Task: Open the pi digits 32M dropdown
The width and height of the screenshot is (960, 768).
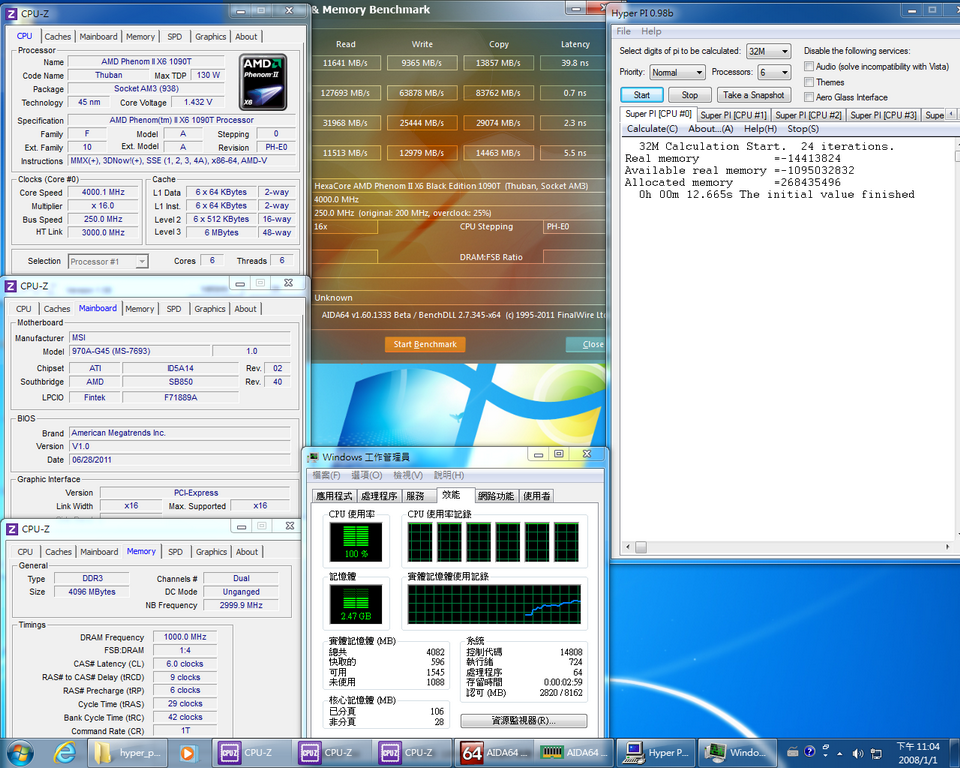Action: (768, 51)
